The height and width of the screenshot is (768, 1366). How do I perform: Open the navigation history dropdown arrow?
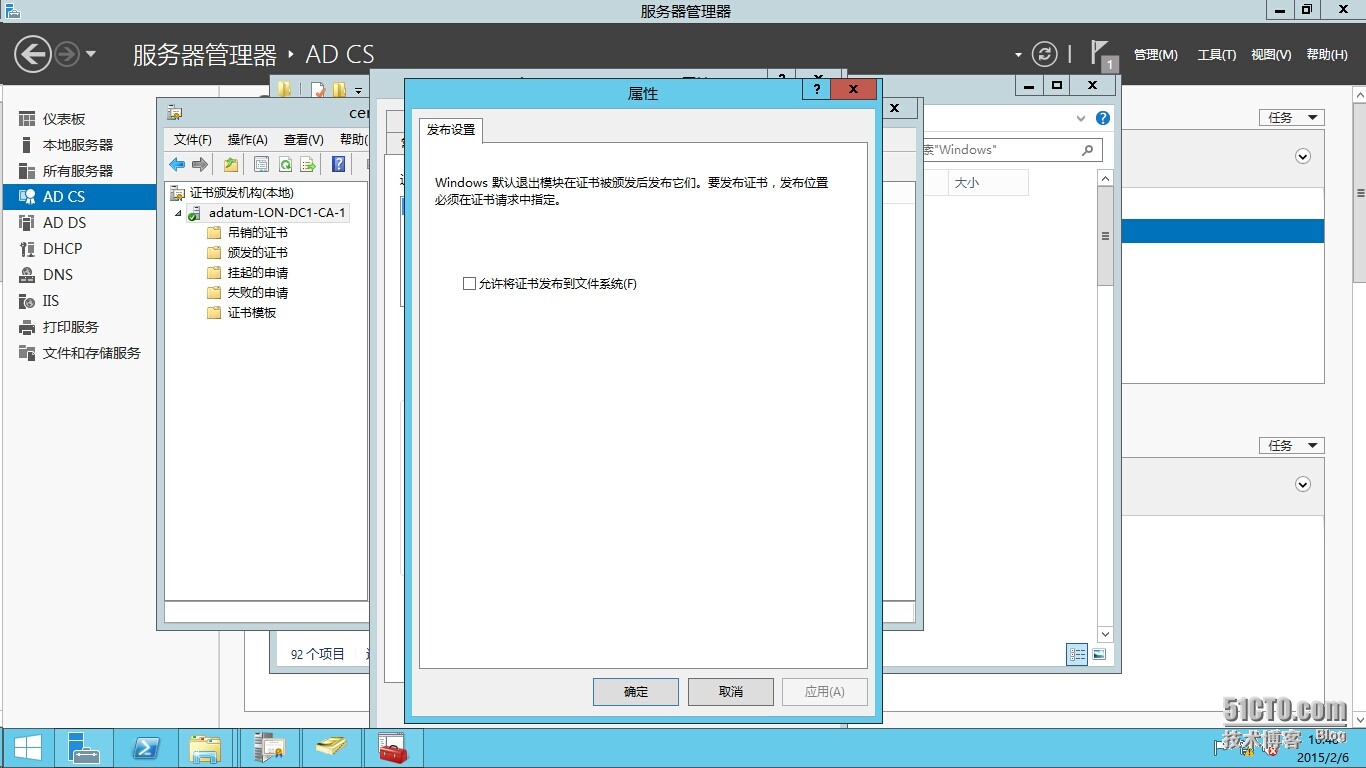[91, 54]
